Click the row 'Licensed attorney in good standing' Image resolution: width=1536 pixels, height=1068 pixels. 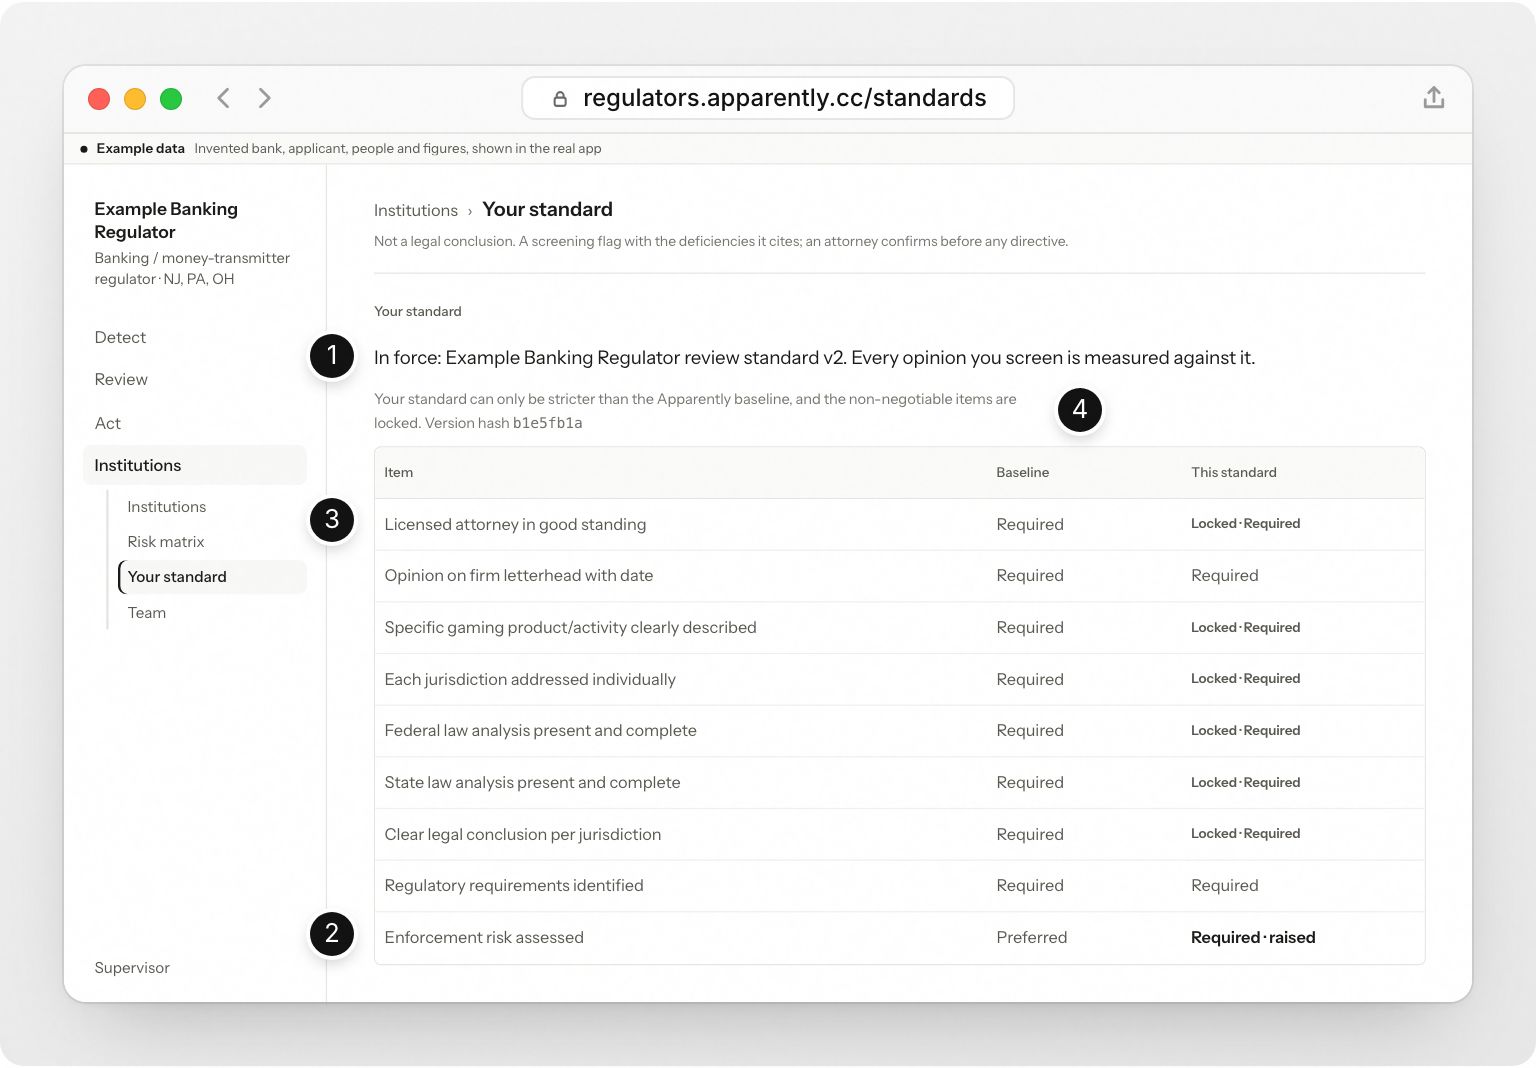pyautogui.click(x=900, y=524)
